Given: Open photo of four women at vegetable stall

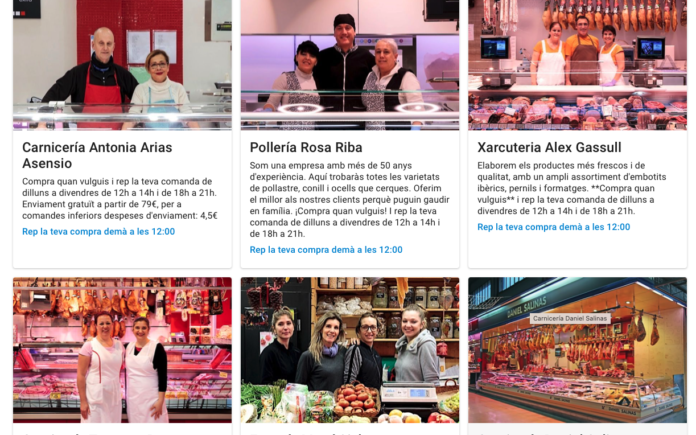Looking at the screenshot, I should point(350,350).
